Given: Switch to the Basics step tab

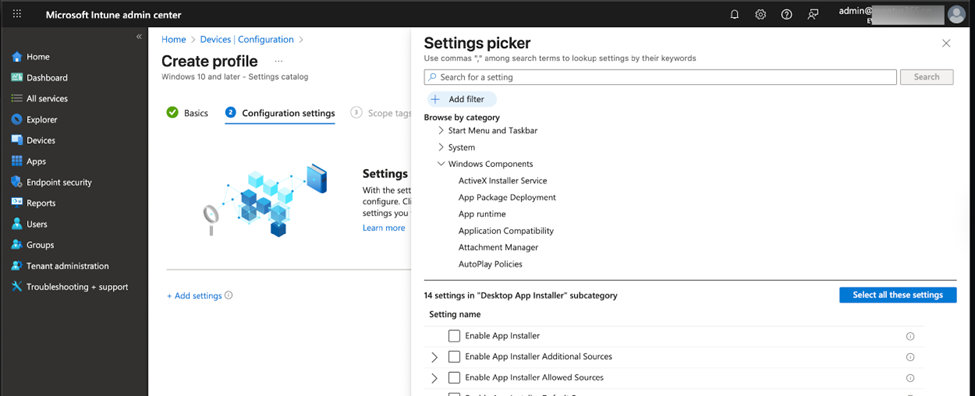Looking at the screenshot, I should coord(188,113).
